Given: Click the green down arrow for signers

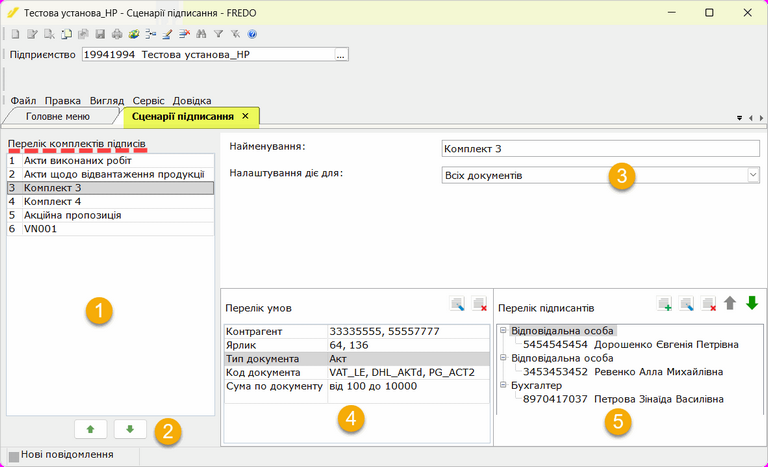Looking at the screenshot, I should coord(752,303).
